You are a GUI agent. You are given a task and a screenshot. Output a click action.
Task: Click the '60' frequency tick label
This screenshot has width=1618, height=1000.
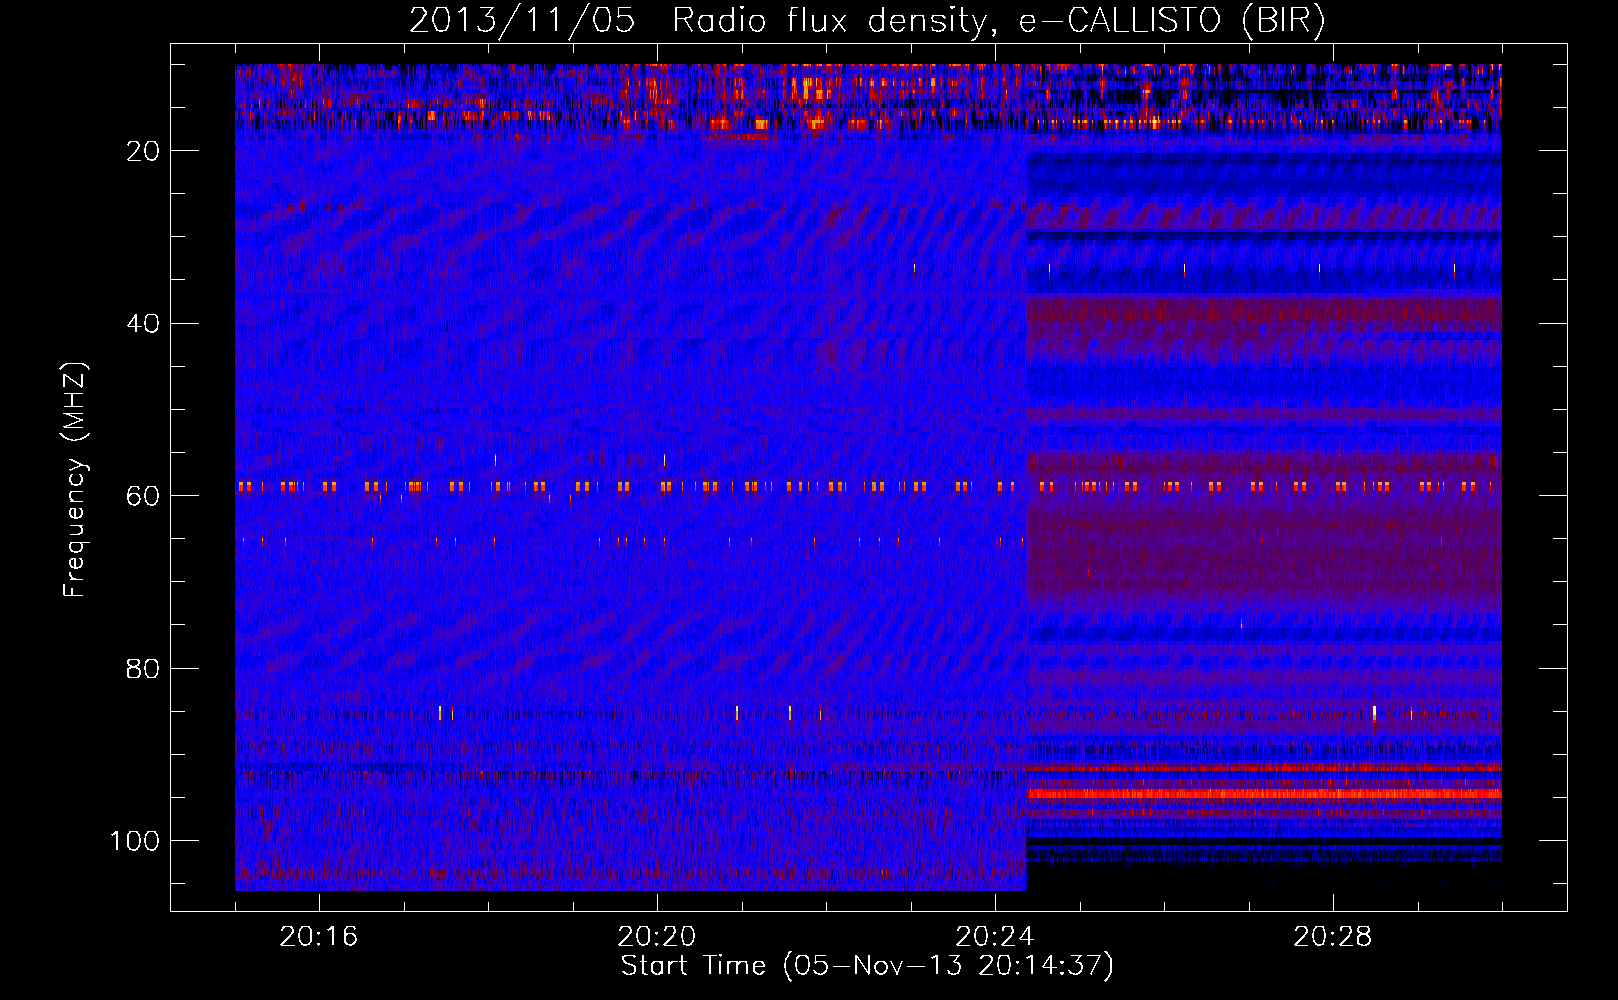tap(144, 496)
